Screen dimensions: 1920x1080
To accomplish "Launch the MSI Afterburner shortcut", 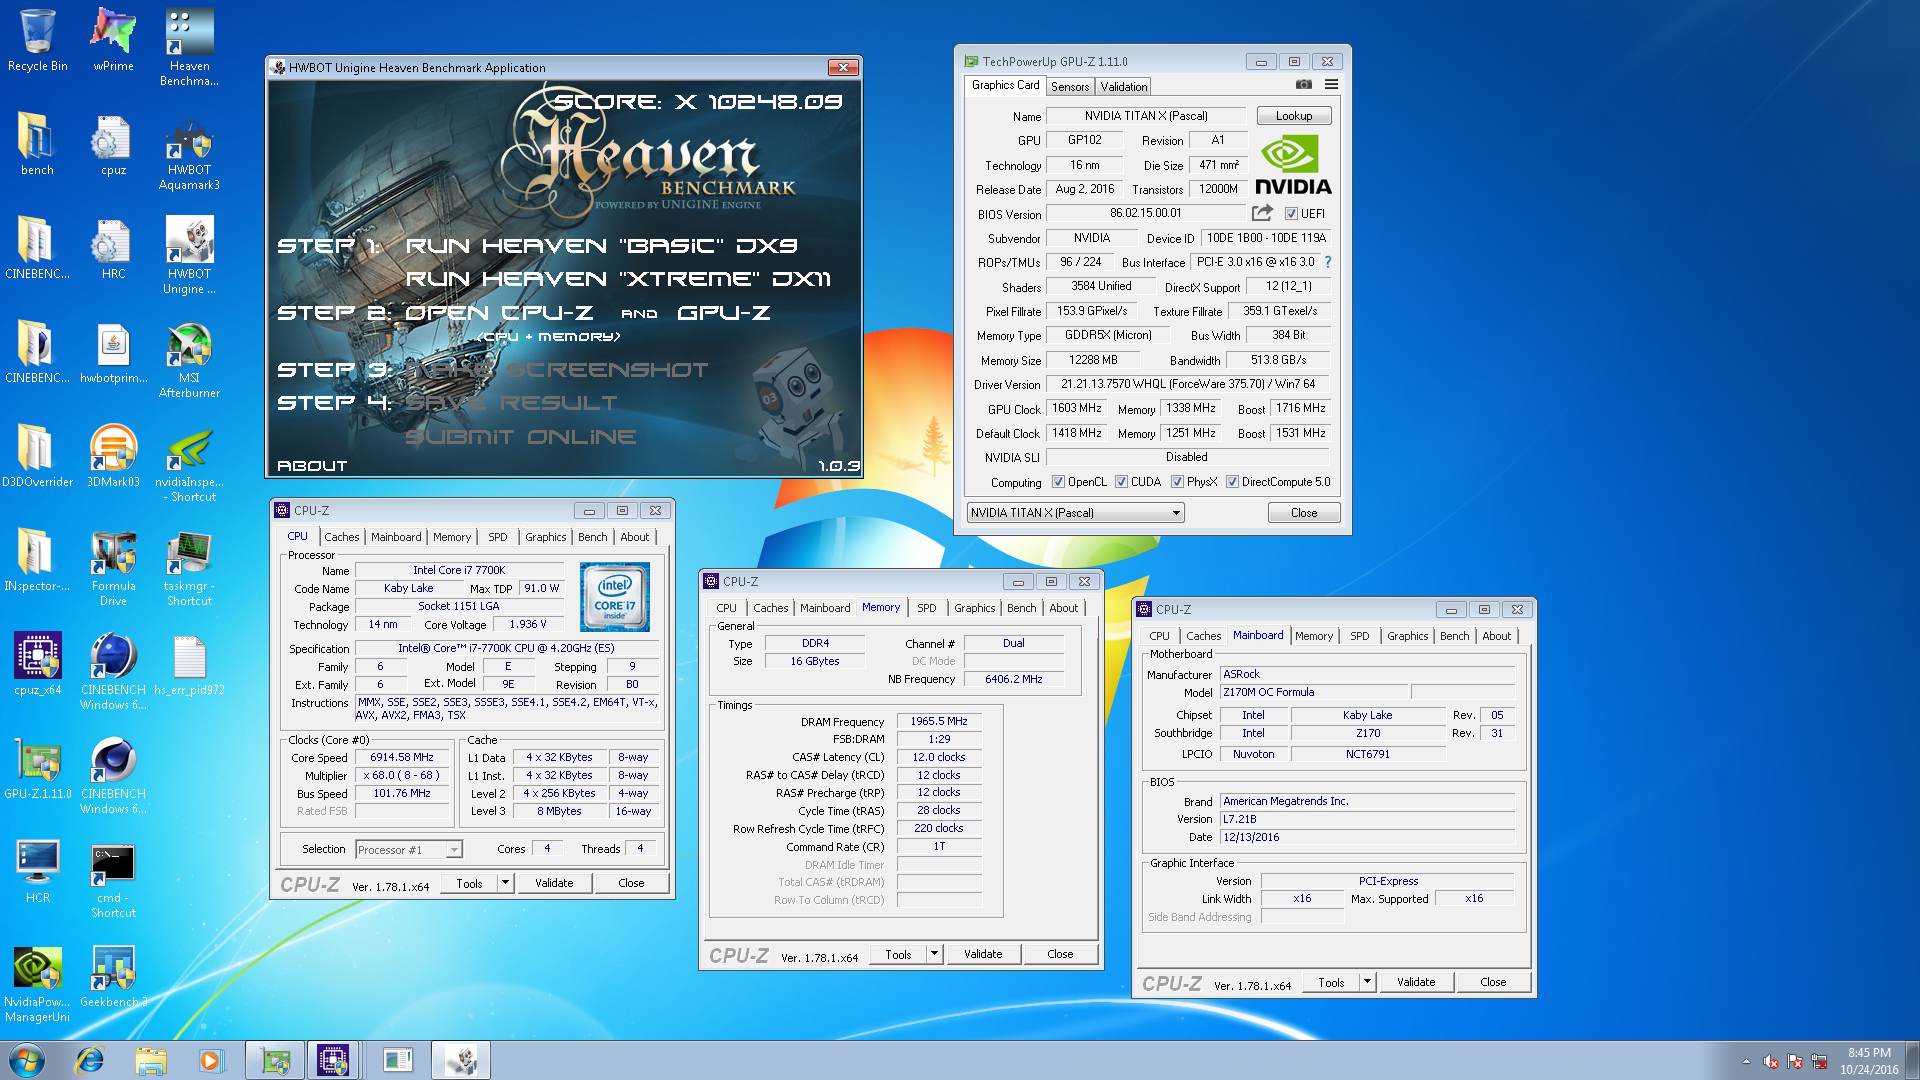I will tap(189, 360).
